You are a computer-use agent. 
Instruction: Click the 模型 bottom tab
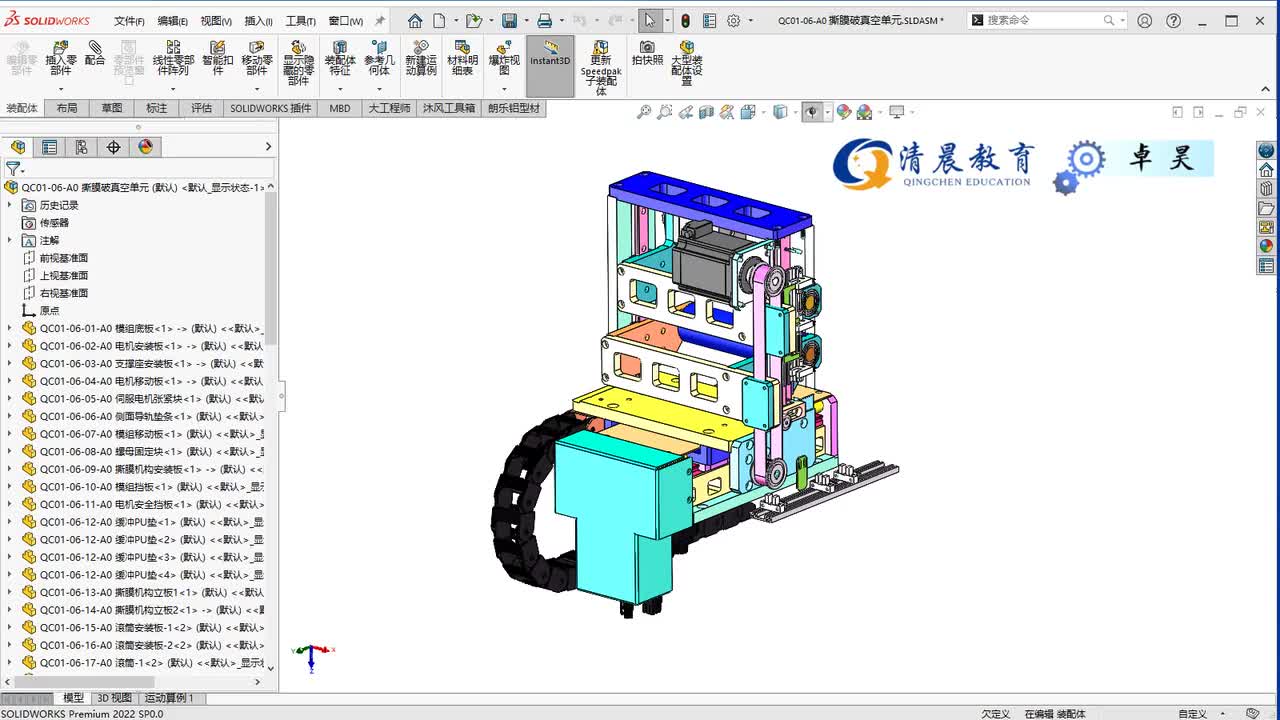[x=73, y=698]
